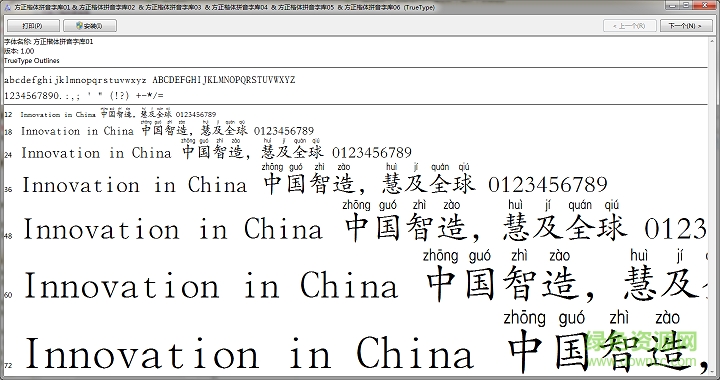Click the uppercase sample ABCDEFGHIJKLMNOPQRSTUVWXYZ

224,80
